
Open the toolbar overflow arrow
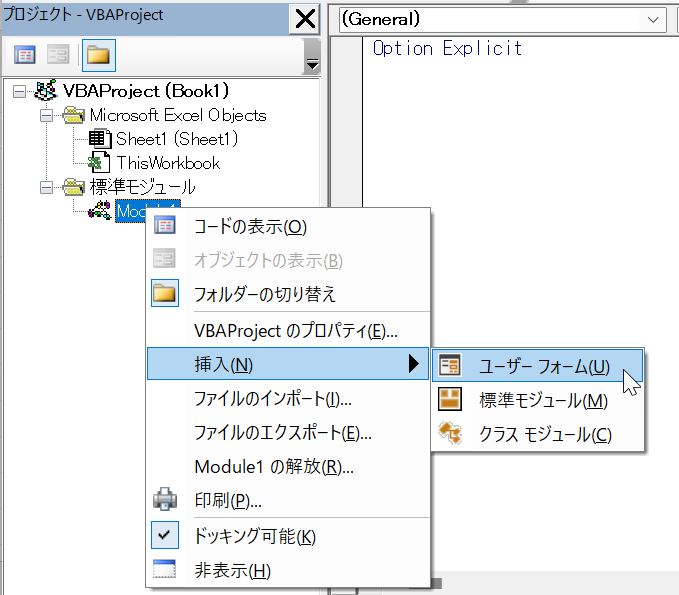pos(312,57)
